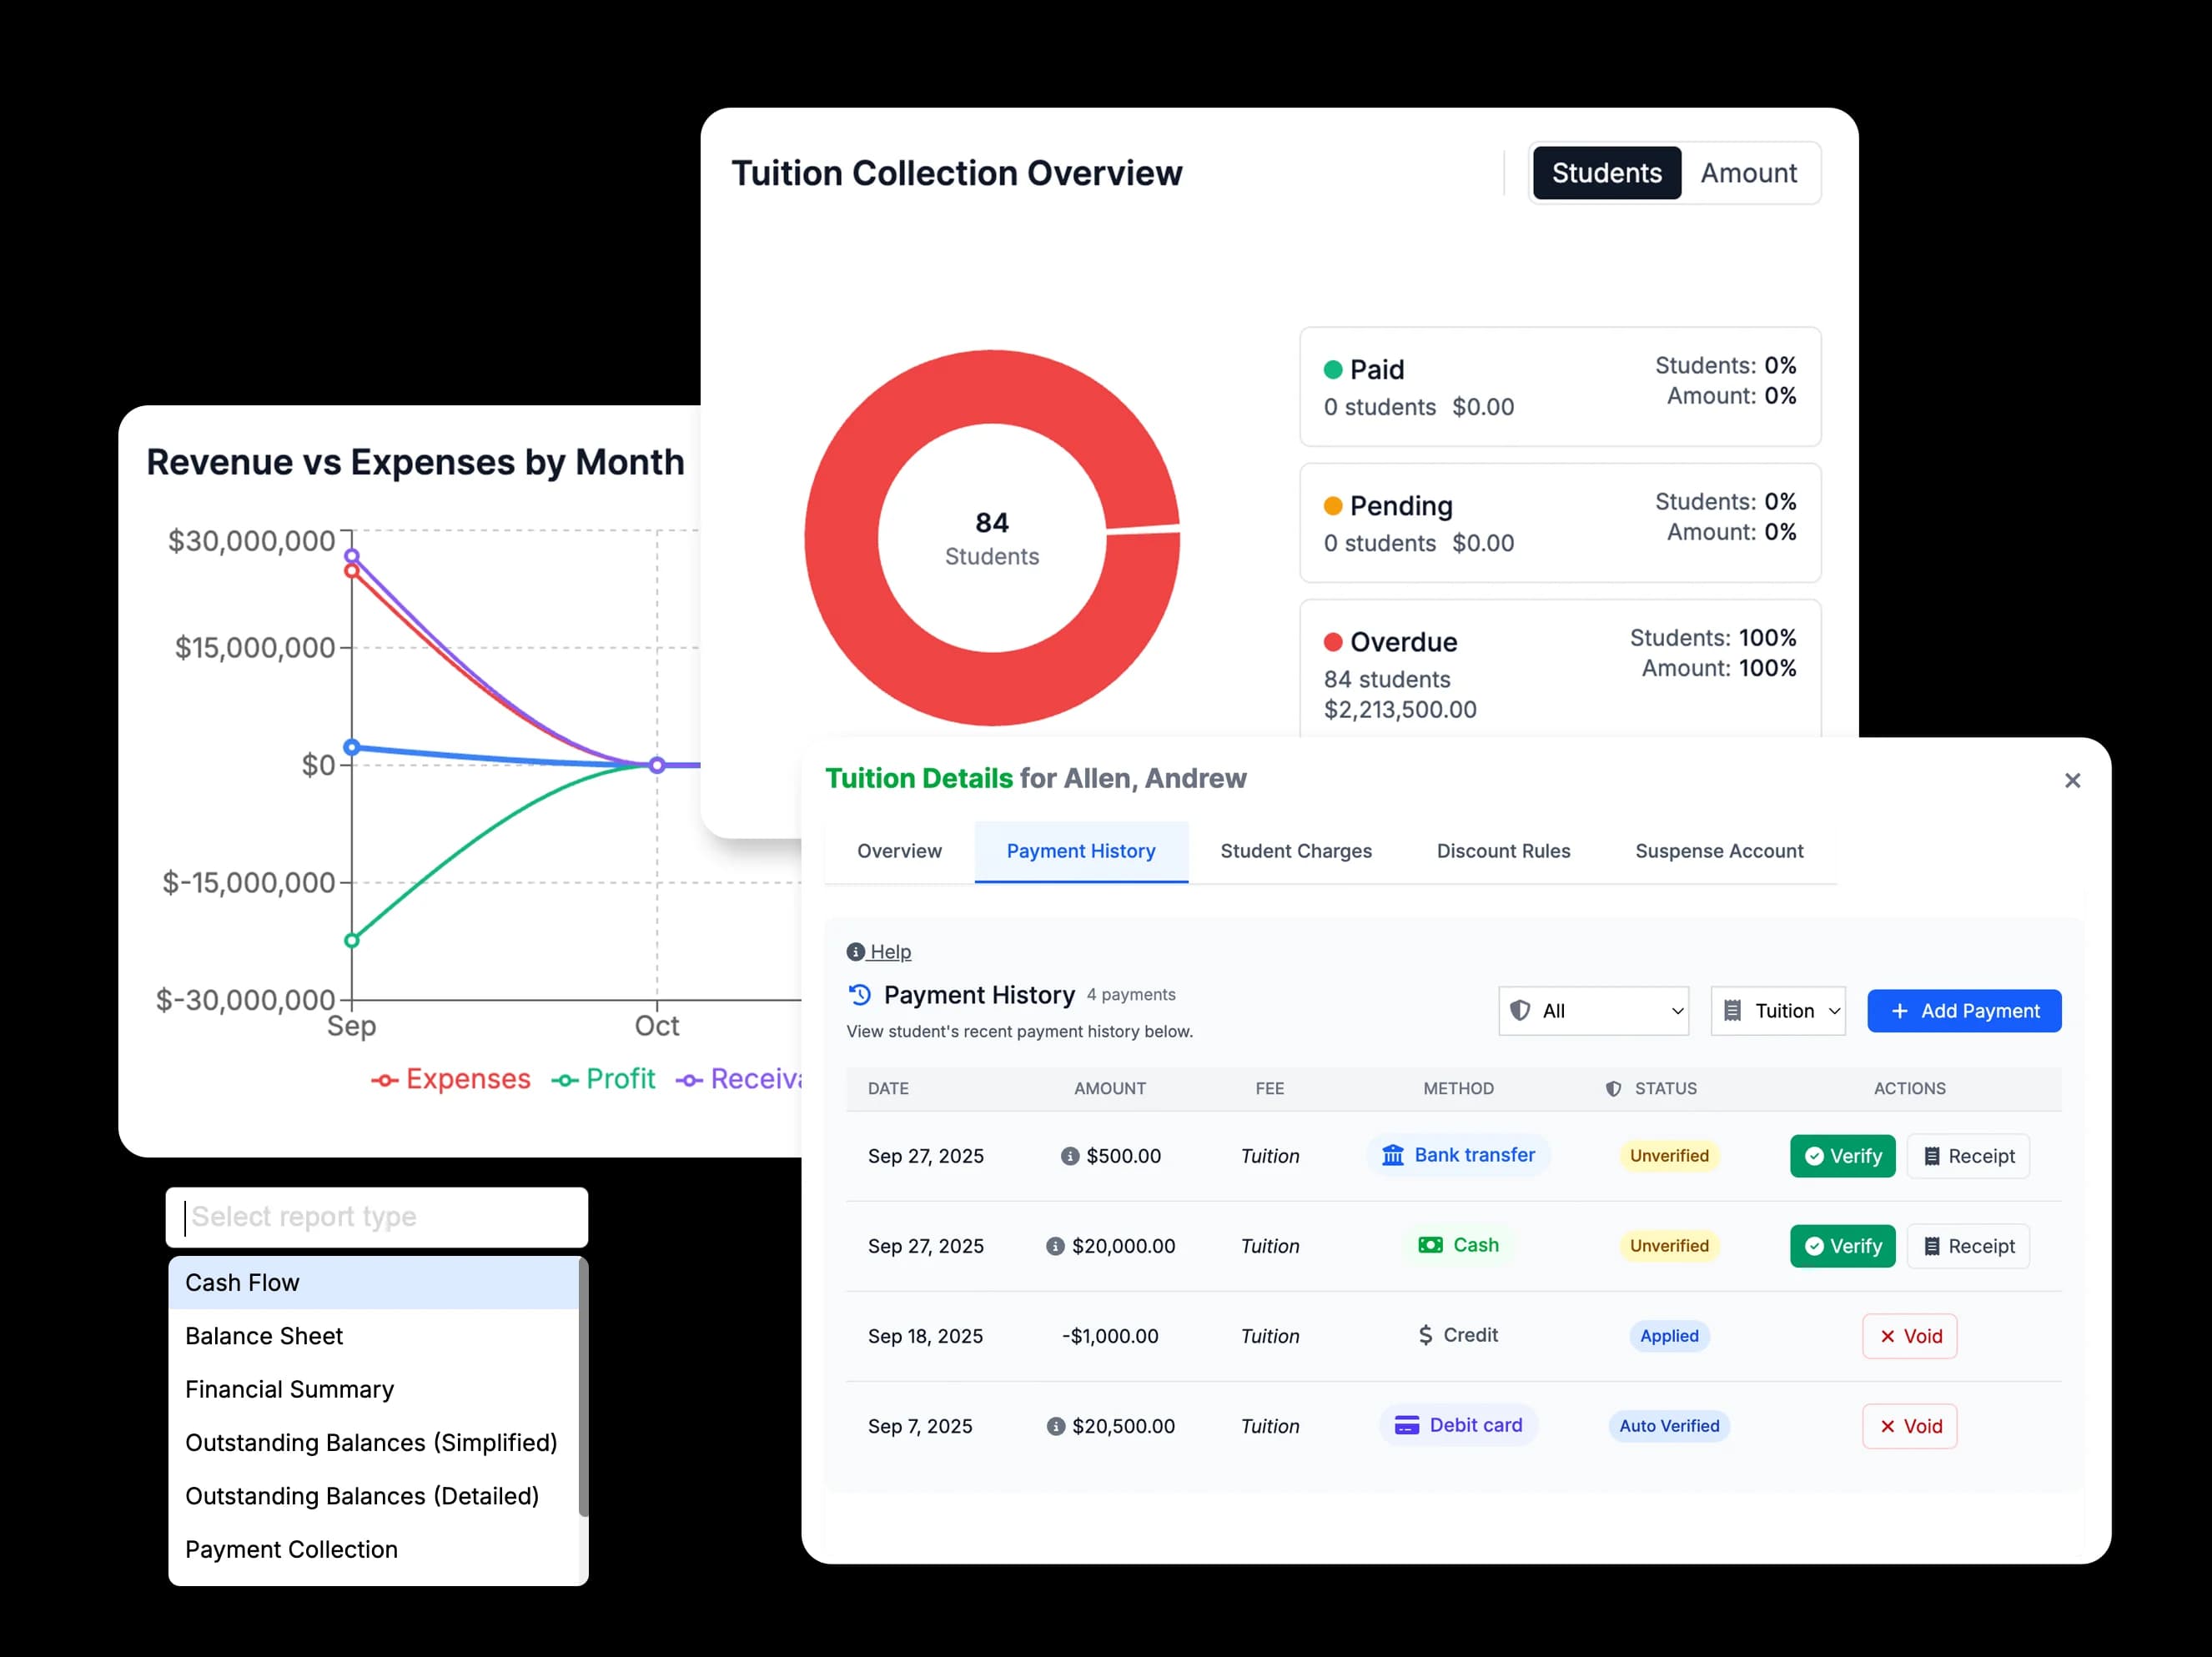
Task: Click the shield icon in Status column header
Action: coord(1613,1088)
